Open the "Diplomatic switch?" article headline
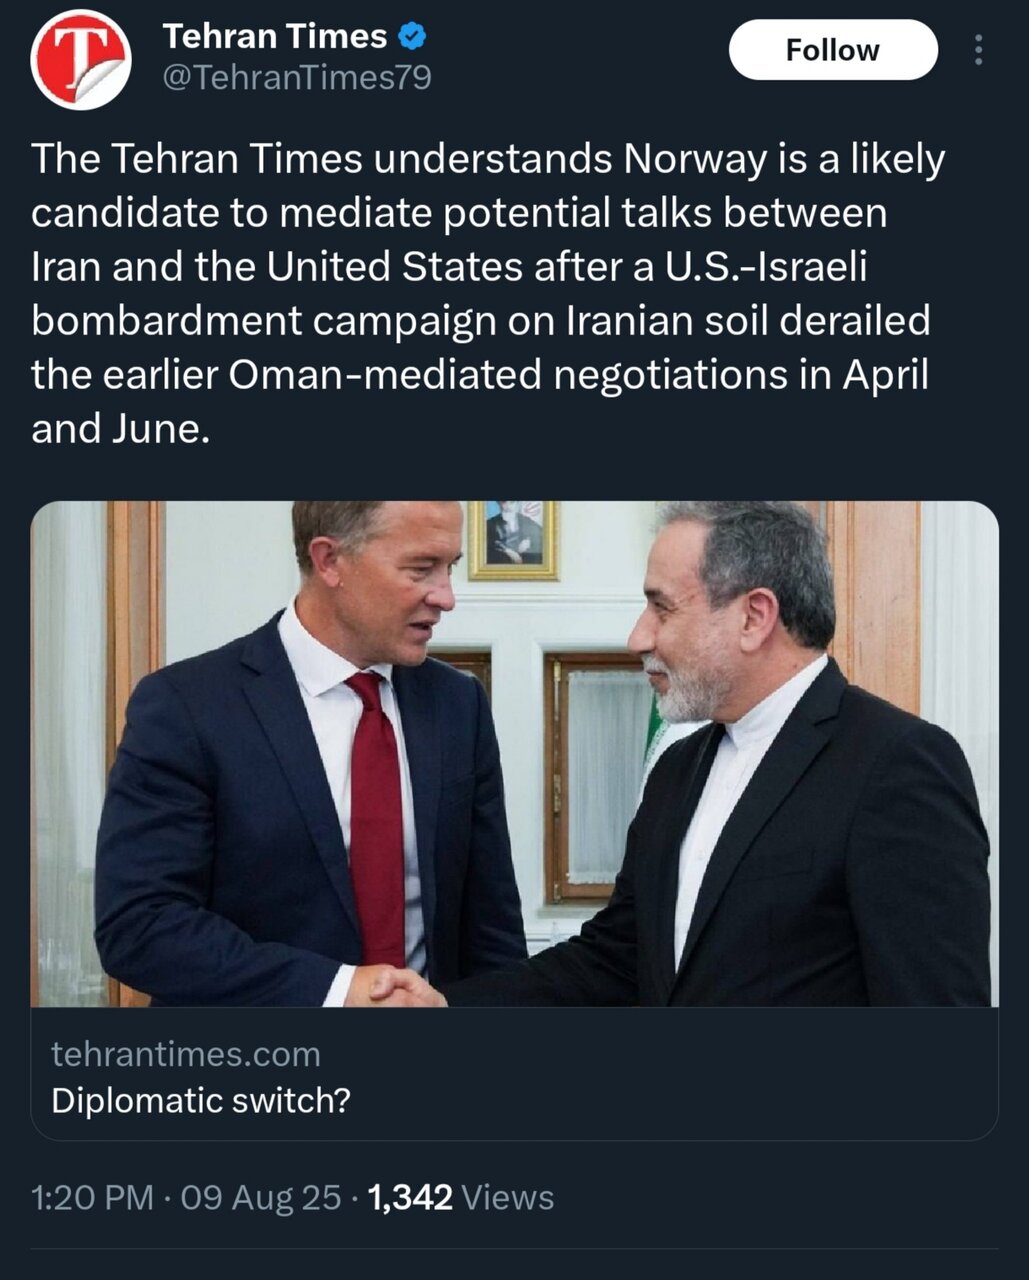1029x1280 pixels. point(201,1100)
